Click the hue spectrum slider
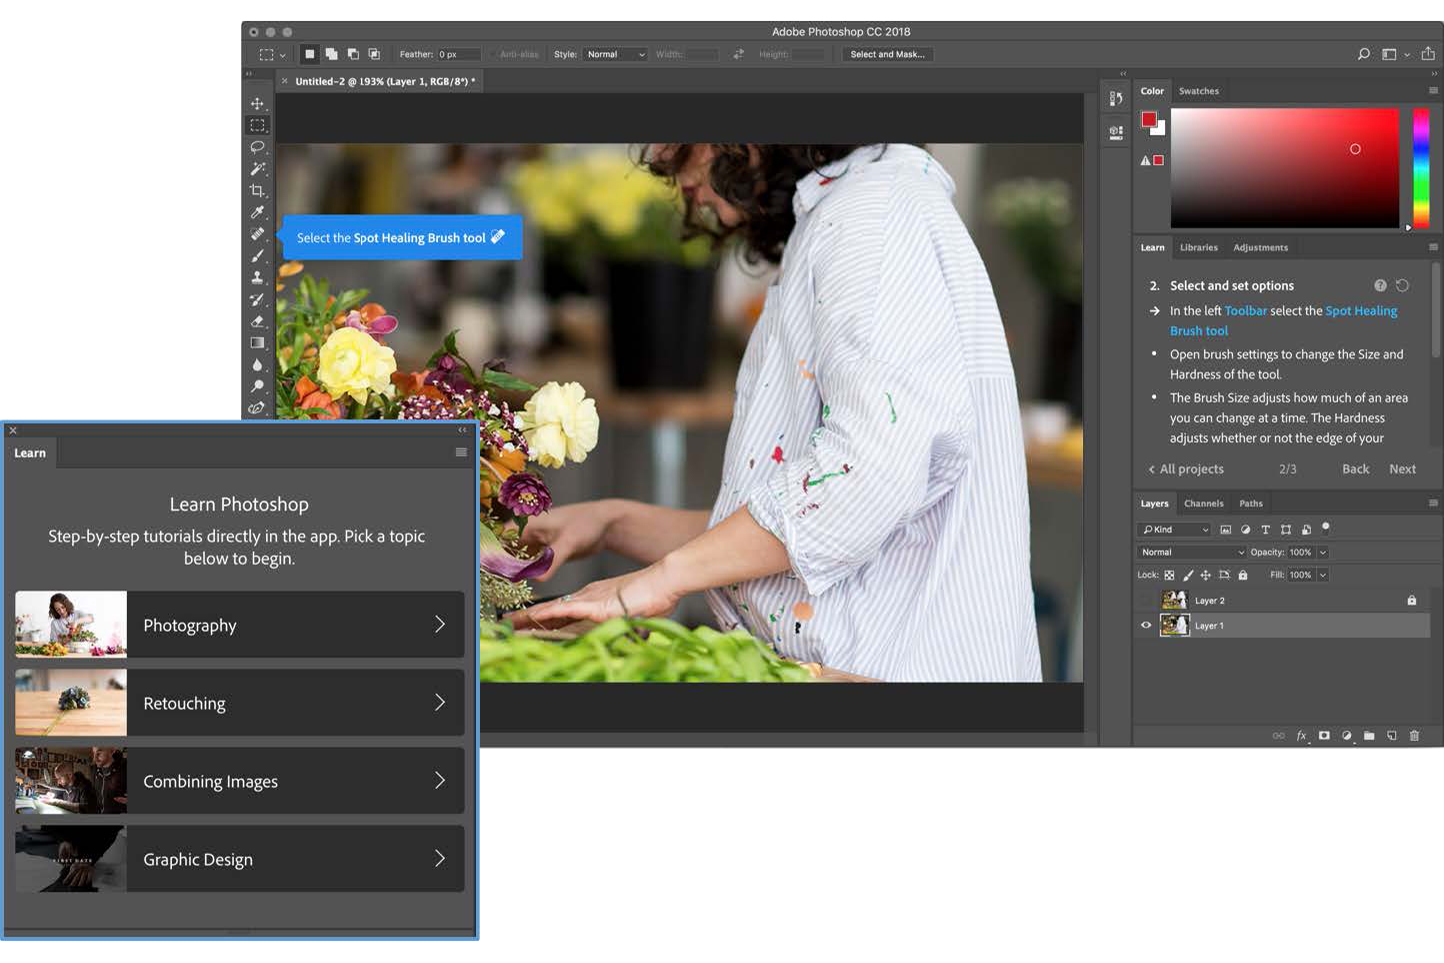 coord(1420,167)
